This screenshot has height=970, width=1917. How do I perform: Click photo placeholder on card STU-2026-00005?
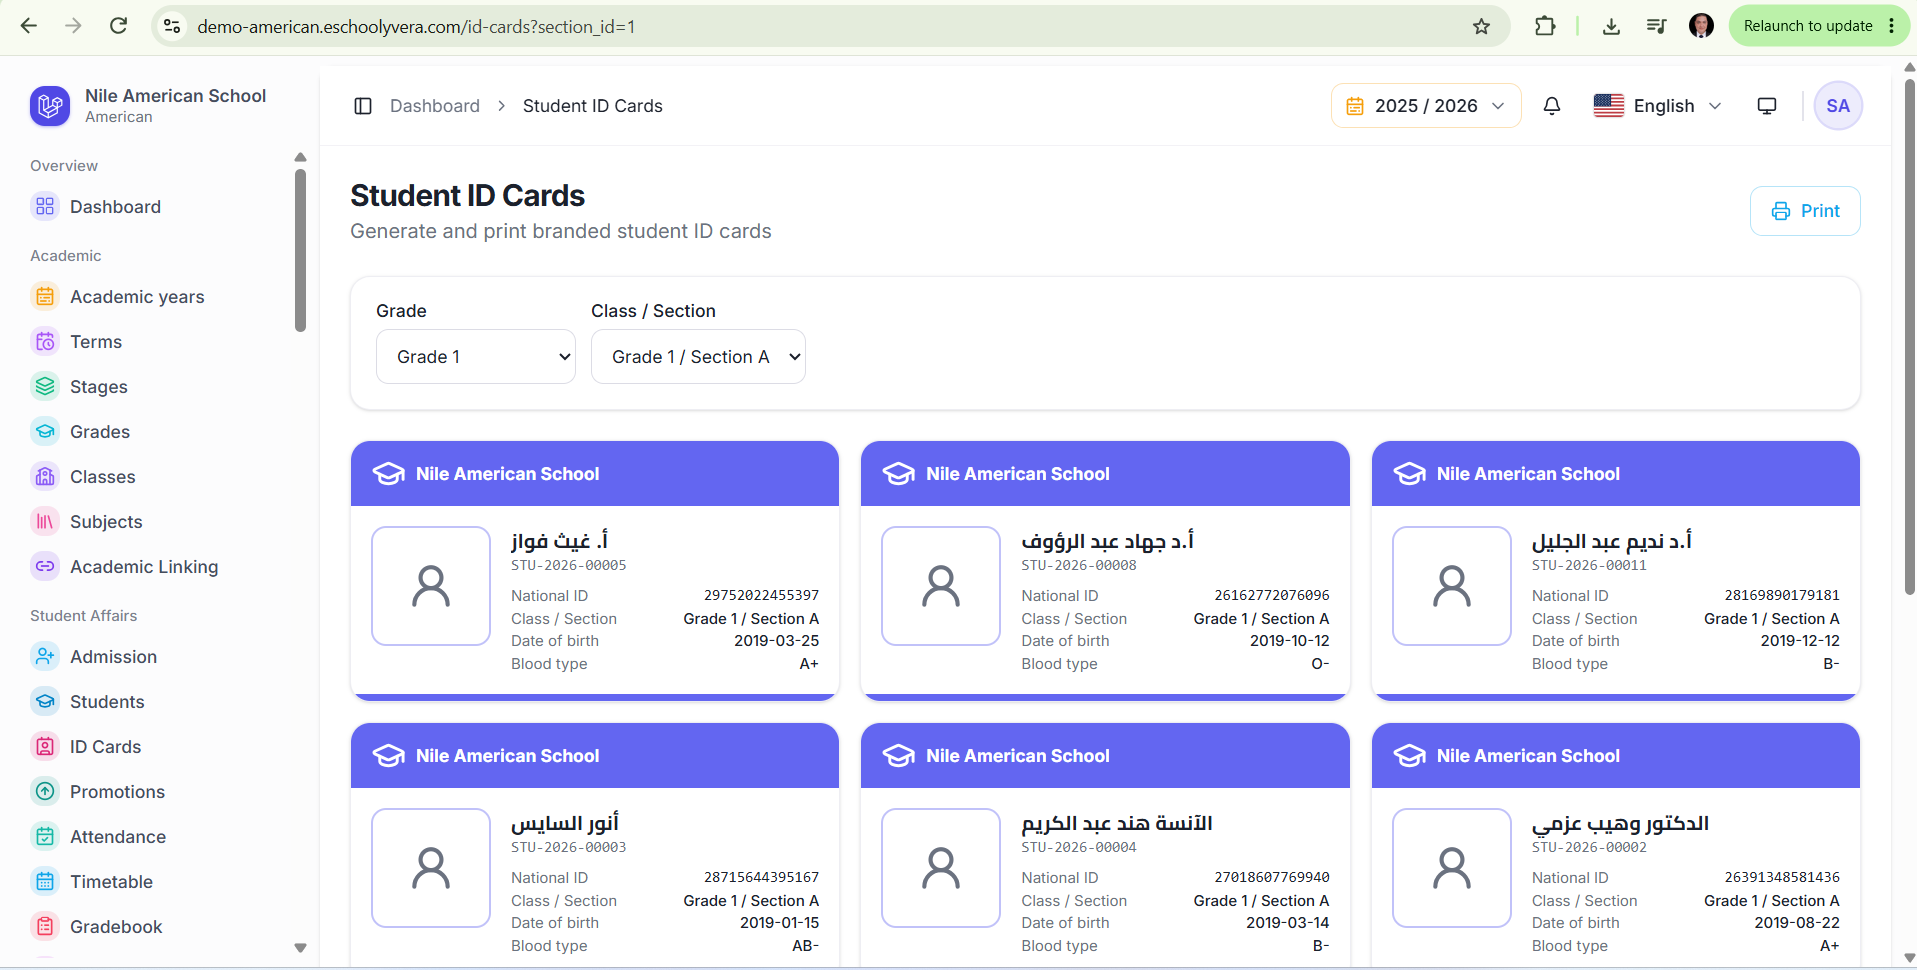click(x=431, y=586)
